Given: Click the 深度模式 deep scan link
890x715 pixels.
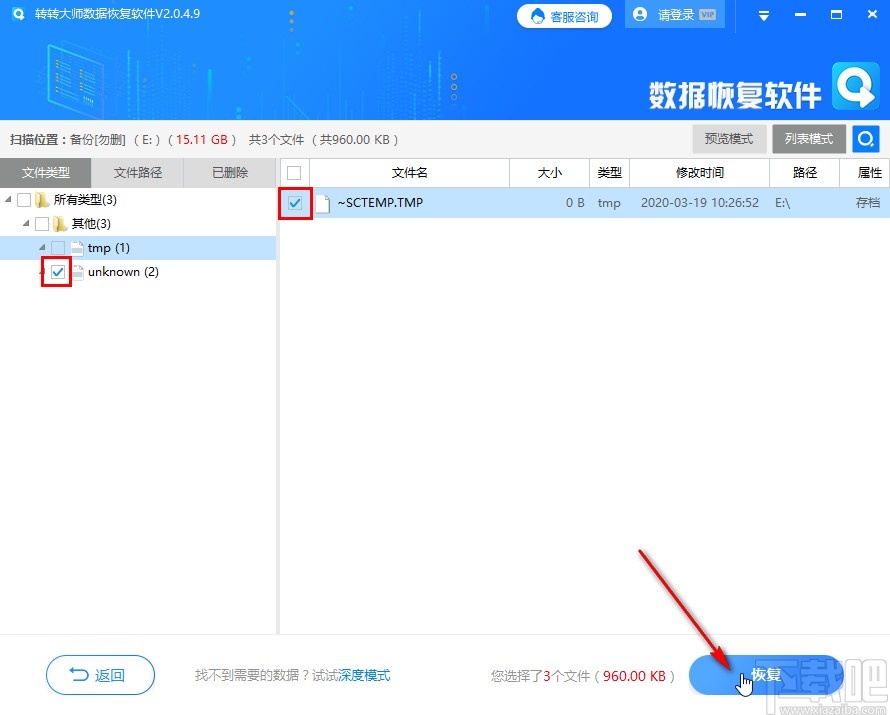Looking at the screenshot, I should point(364,675).
